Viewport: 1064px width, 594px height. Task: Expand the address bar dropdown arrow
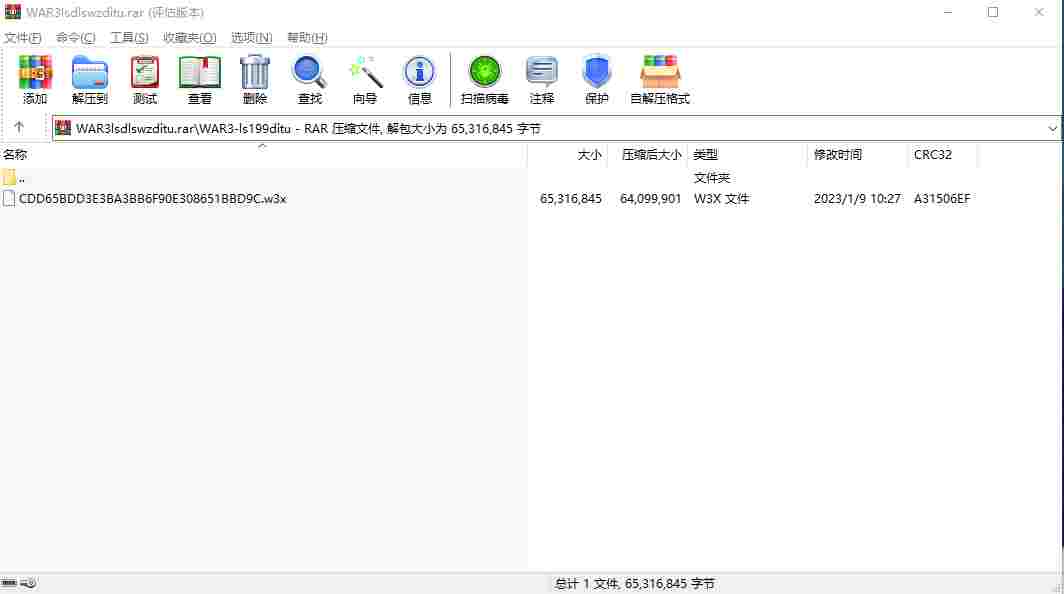click(1052, 128)
